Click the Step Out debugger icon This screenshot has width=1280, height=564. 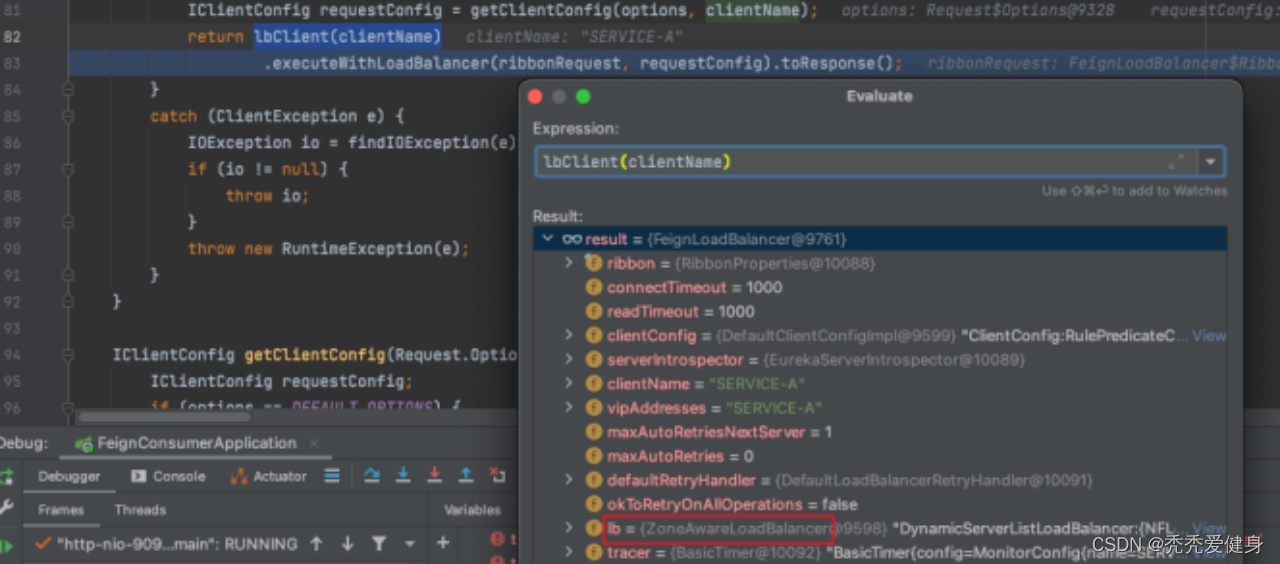click(465, 476)
